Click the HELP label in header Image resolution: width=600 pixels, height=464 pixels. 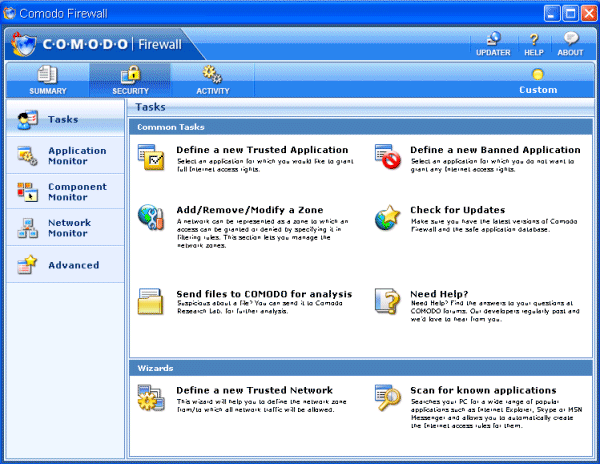tap(534, 52)
